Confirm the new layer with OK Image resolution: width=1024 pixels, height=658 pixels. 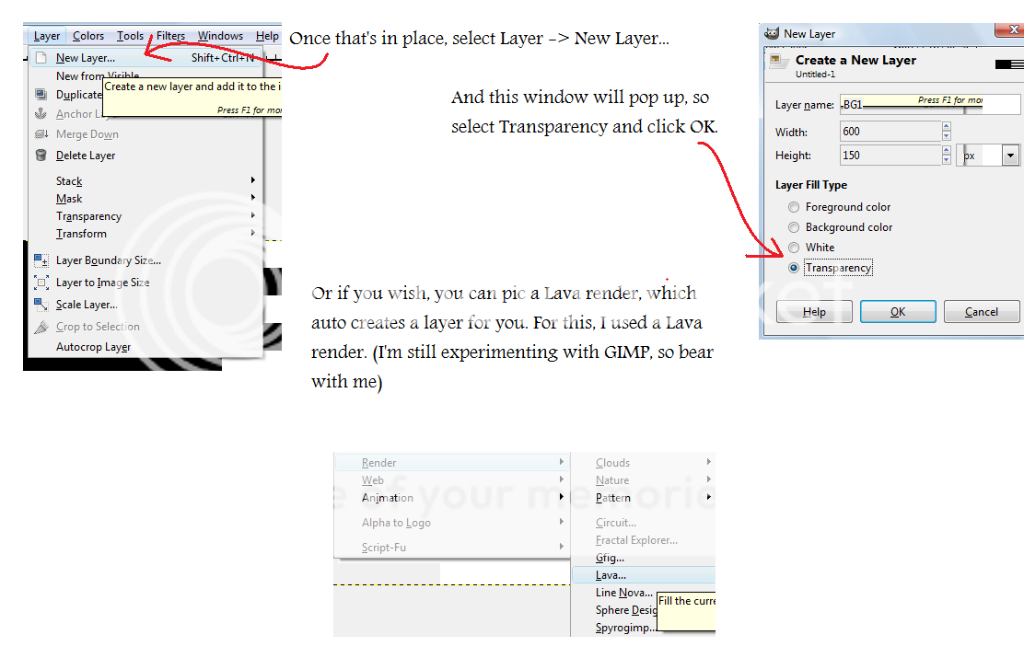896,311
